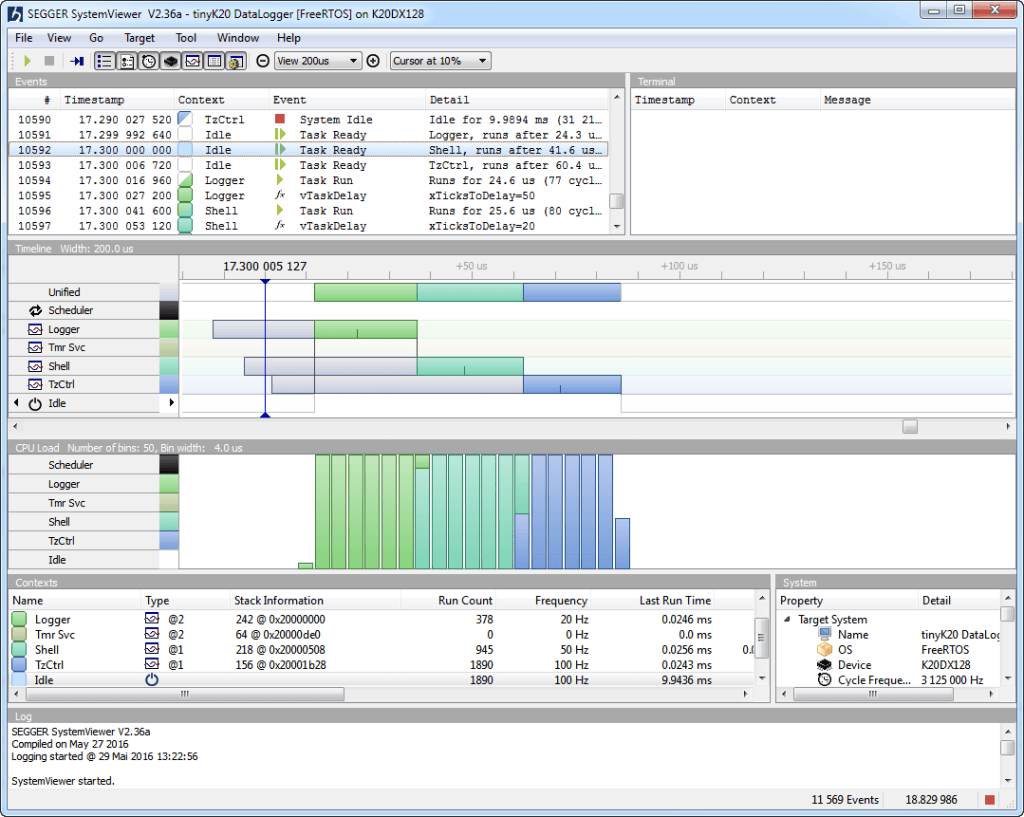Select event row 10594 Task Run
The image size is (1024, 817).
(x=308, y=180)
